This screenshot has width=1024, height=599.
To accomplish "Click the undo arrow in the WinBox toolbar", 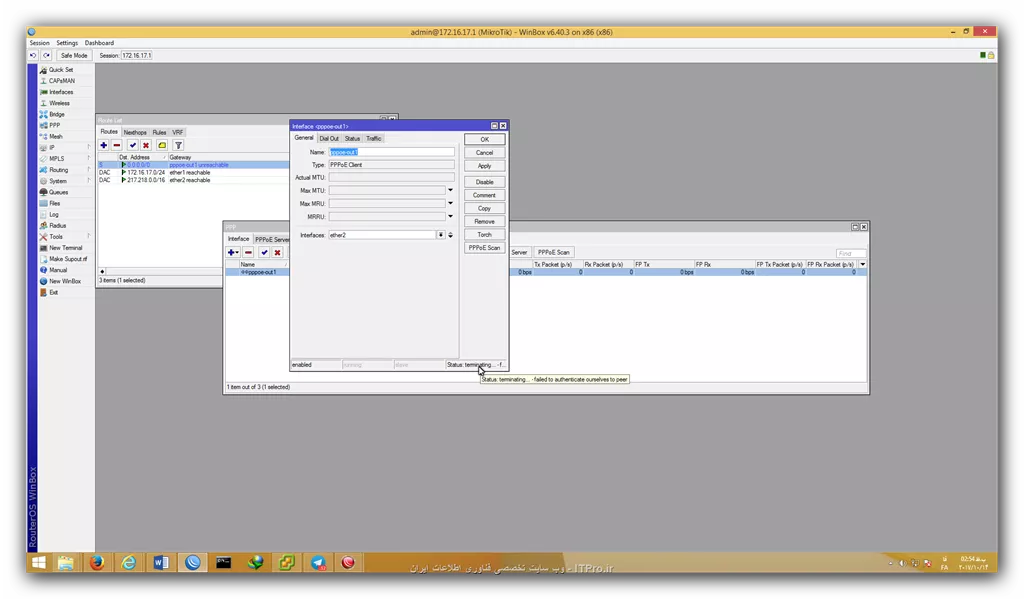I will pyautogui.click(x=33, y=56).
